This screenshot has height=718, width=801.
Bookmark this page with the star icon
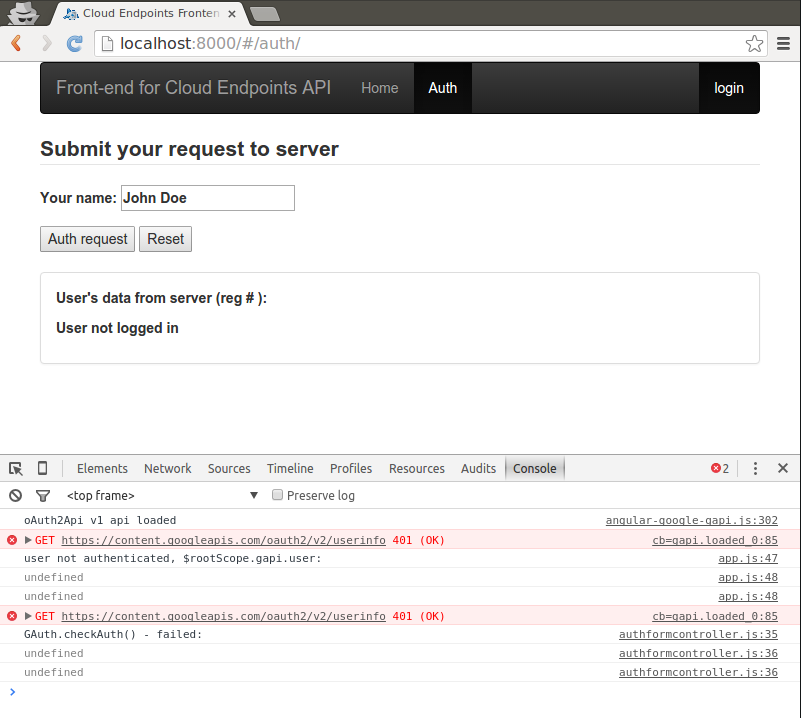pyautogui.click(x=754, y=43)
